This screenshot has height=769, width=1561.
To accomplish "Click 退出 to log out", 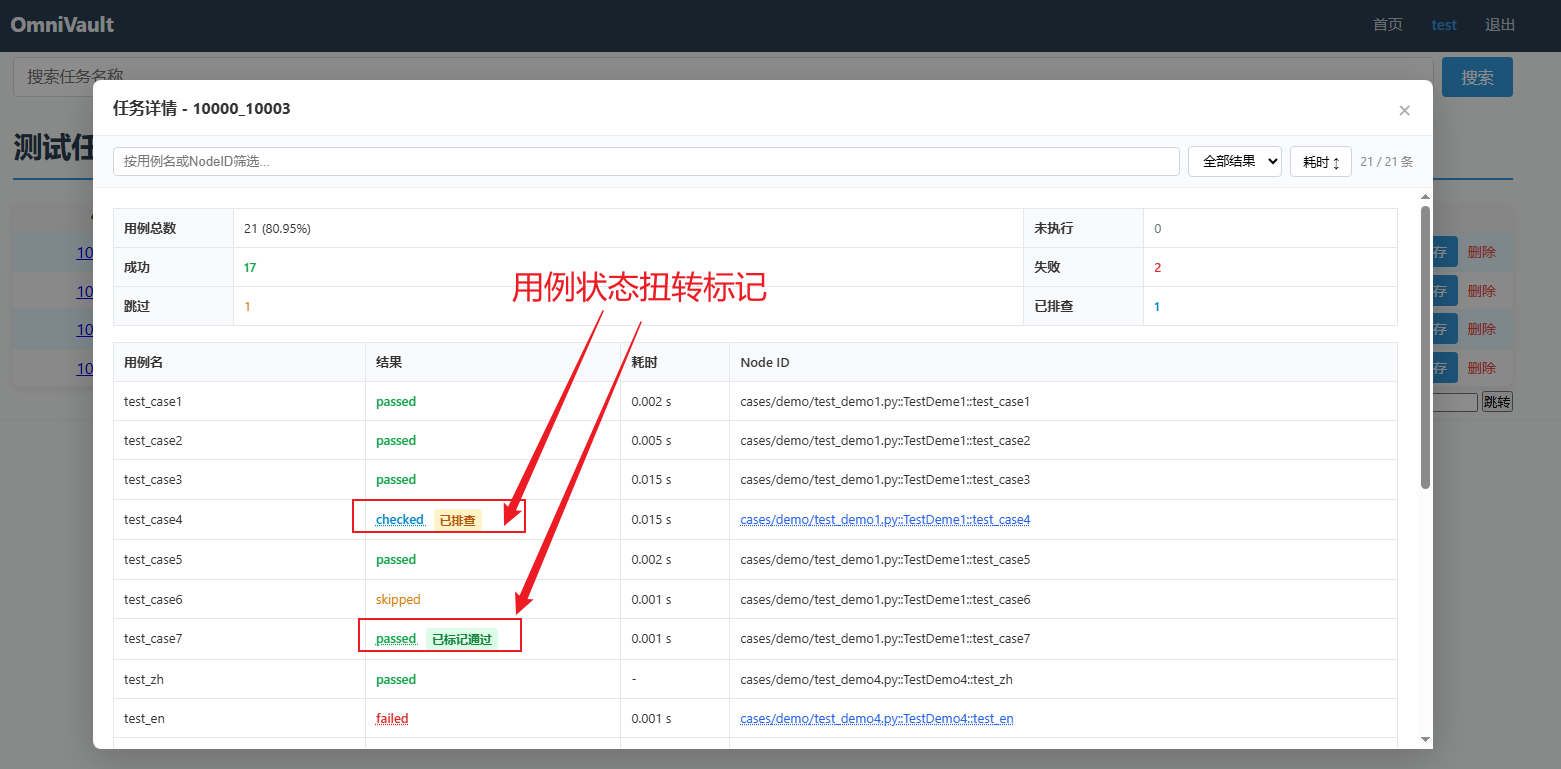I will [x=1500, y=25].
